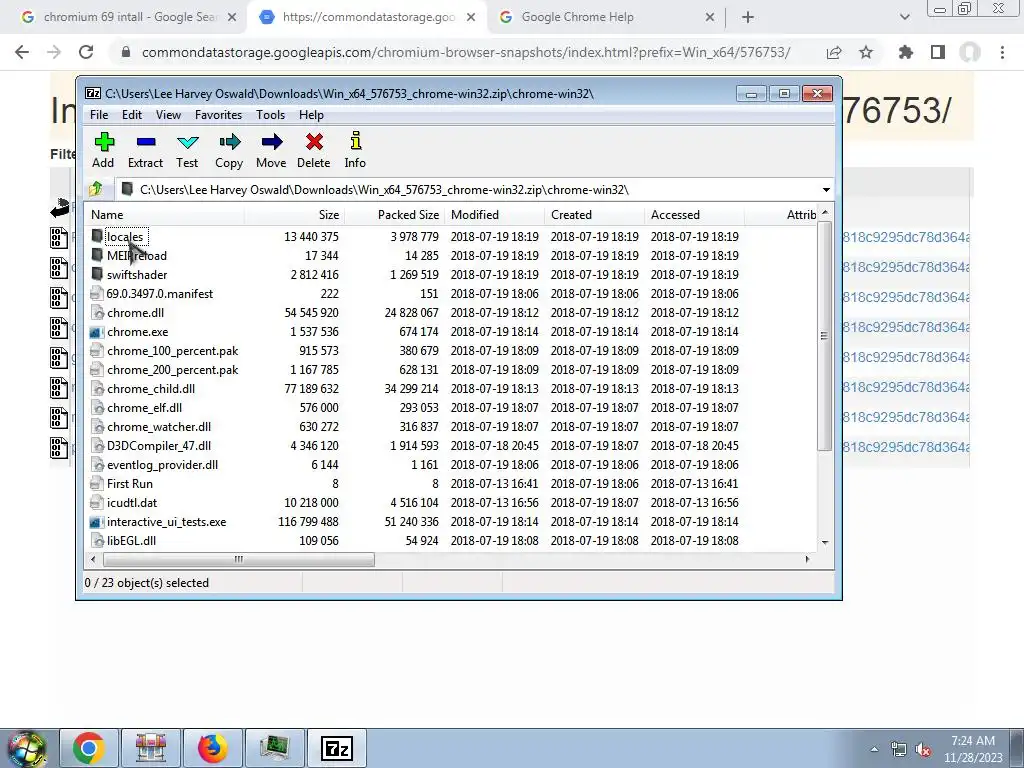
Task: Sort file list by the Name column
Action: coord(165,215)
